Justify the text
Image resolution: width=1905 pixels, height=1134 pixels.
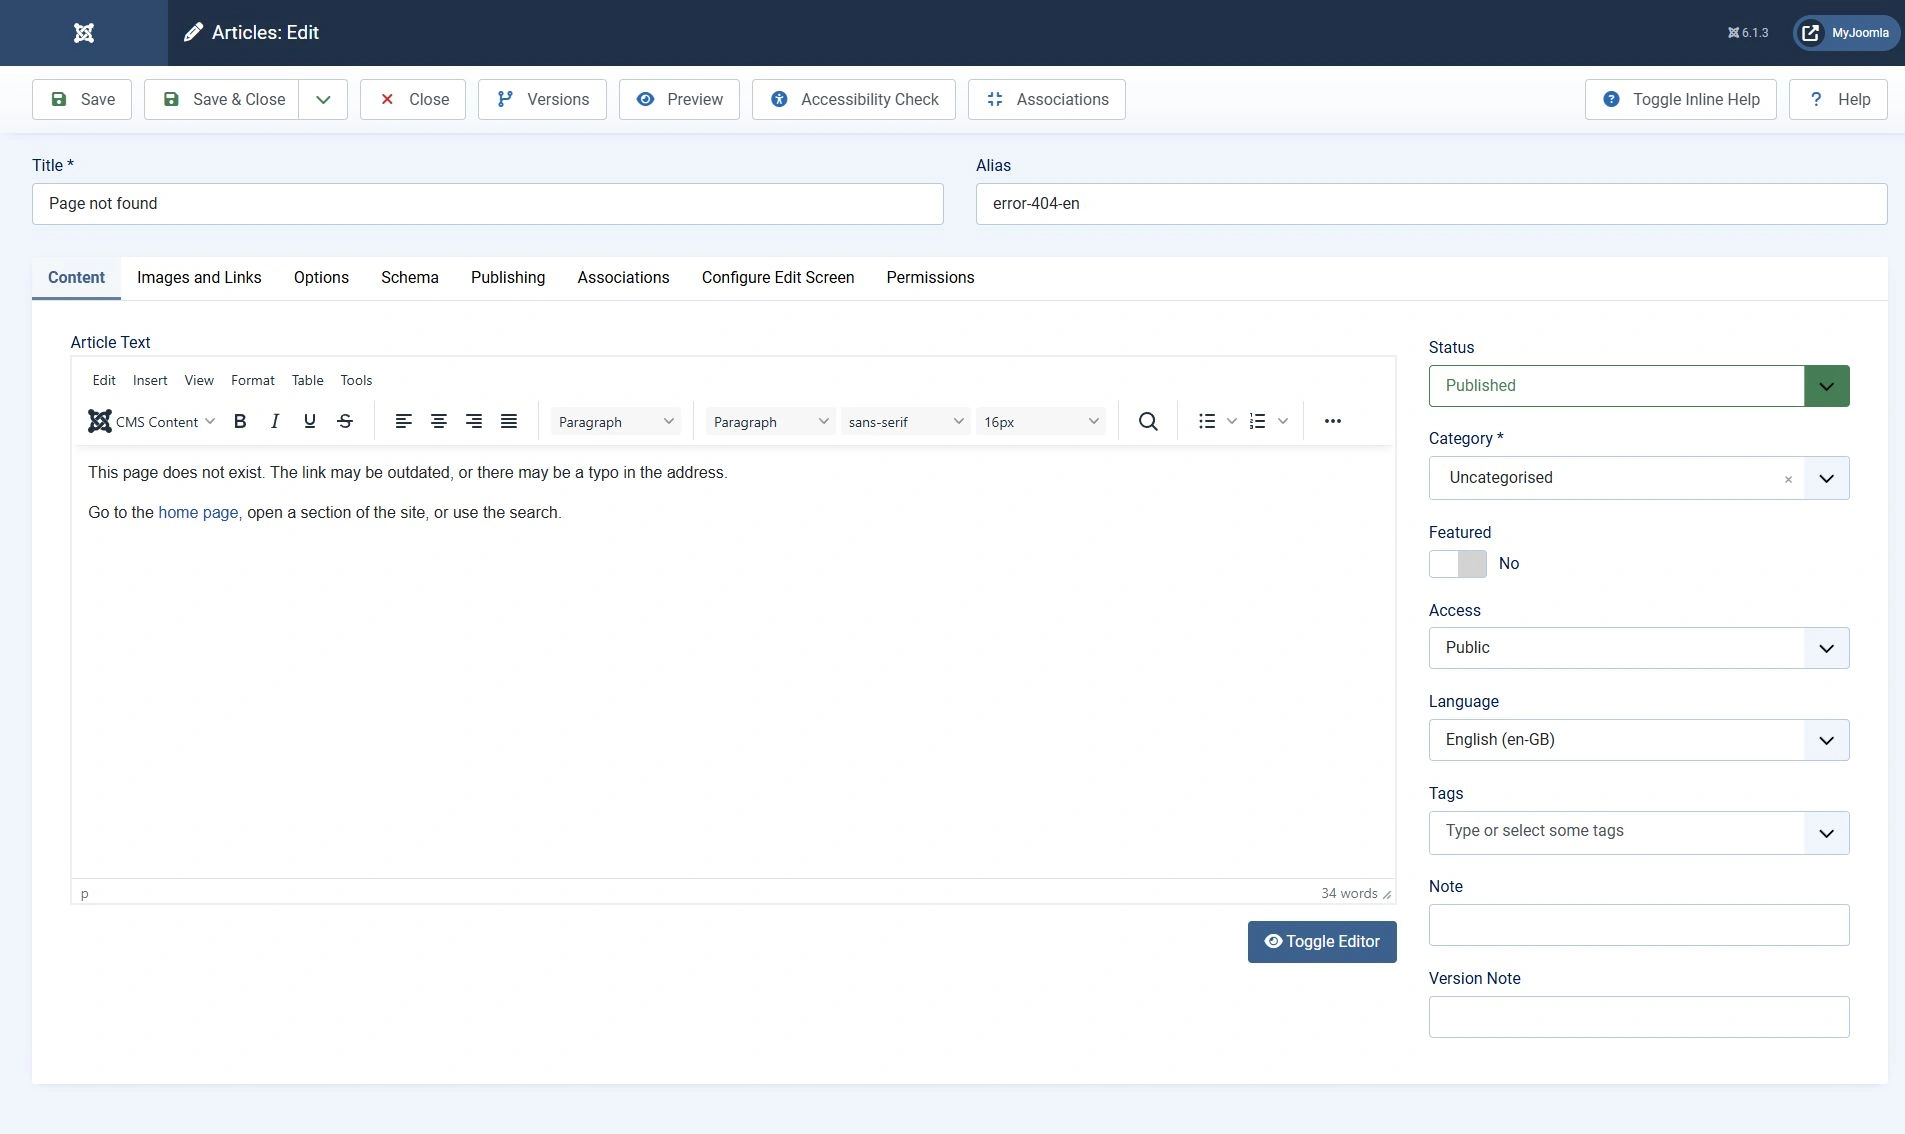[509, 422]
